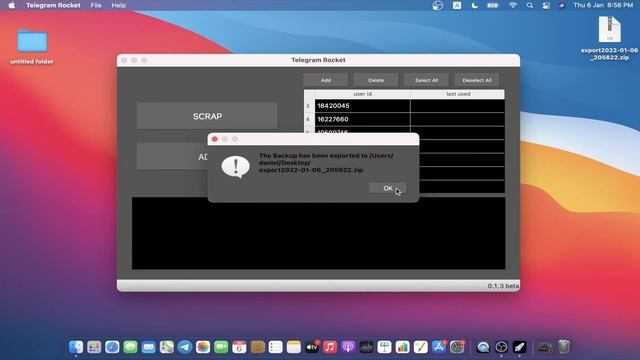The width and height of the screenshot is (640, 360).
Task: Click the battery icon in menu bar
Action: 493,5
